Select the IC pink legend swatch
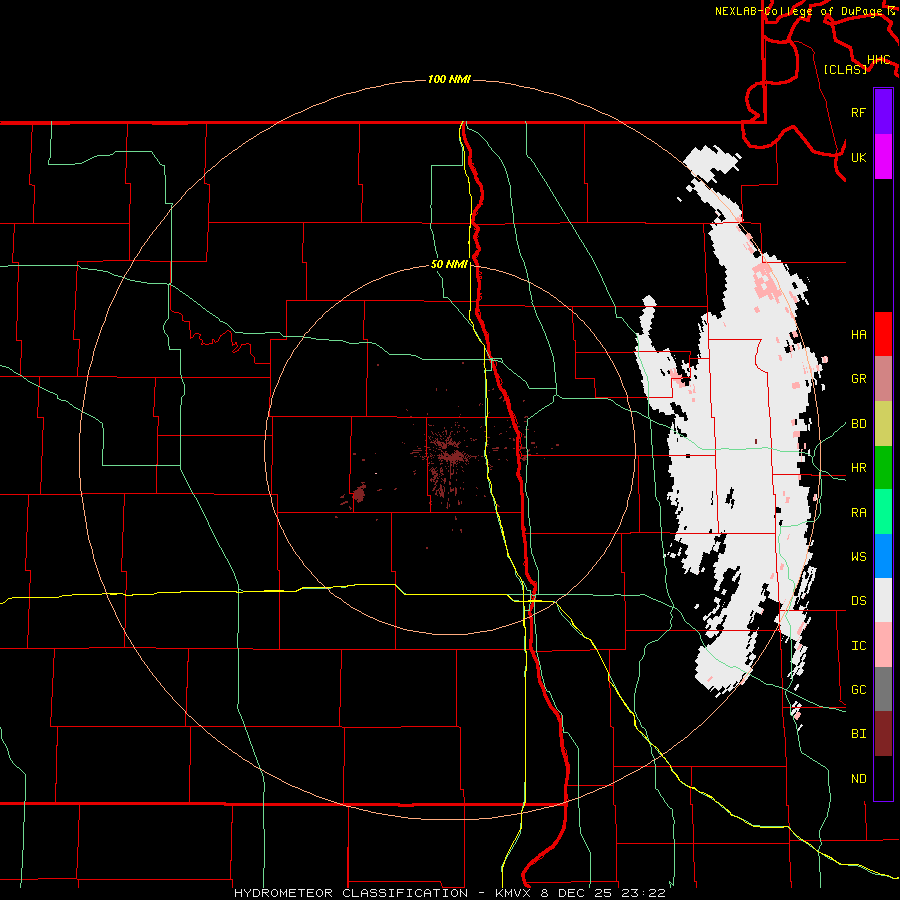 point(883,645)
